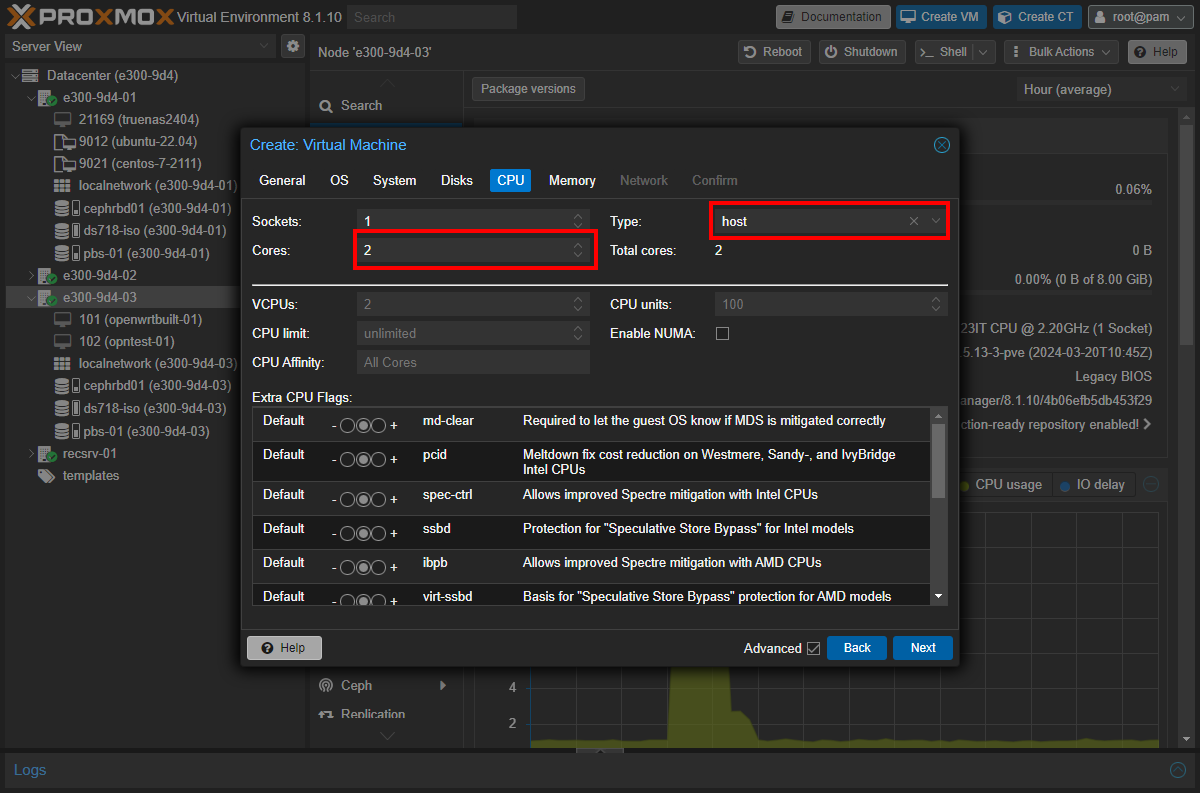The height and width of the screenshot is (793, 1200).
Task: Switch to the Disks tab
Action: click(x=457, y=180)
